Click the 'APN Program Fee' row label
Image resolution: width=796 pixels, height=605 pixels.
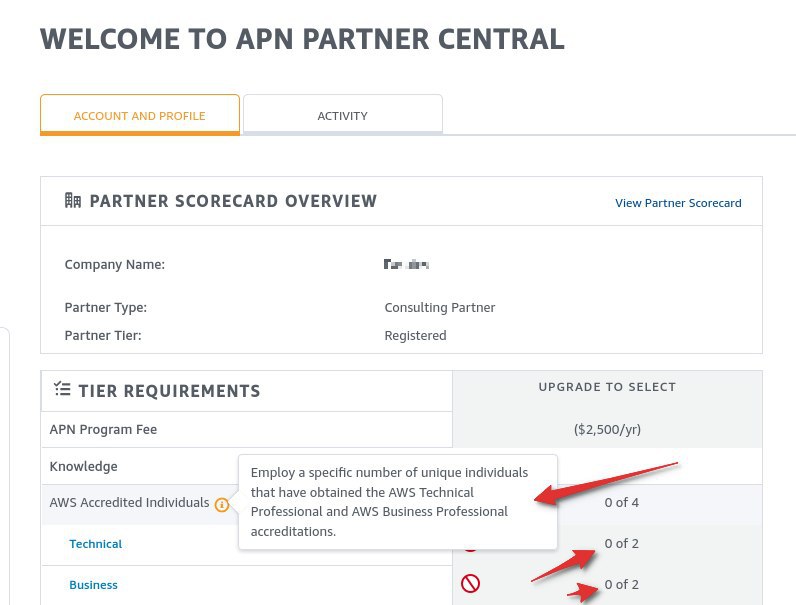tap(103, 429)
